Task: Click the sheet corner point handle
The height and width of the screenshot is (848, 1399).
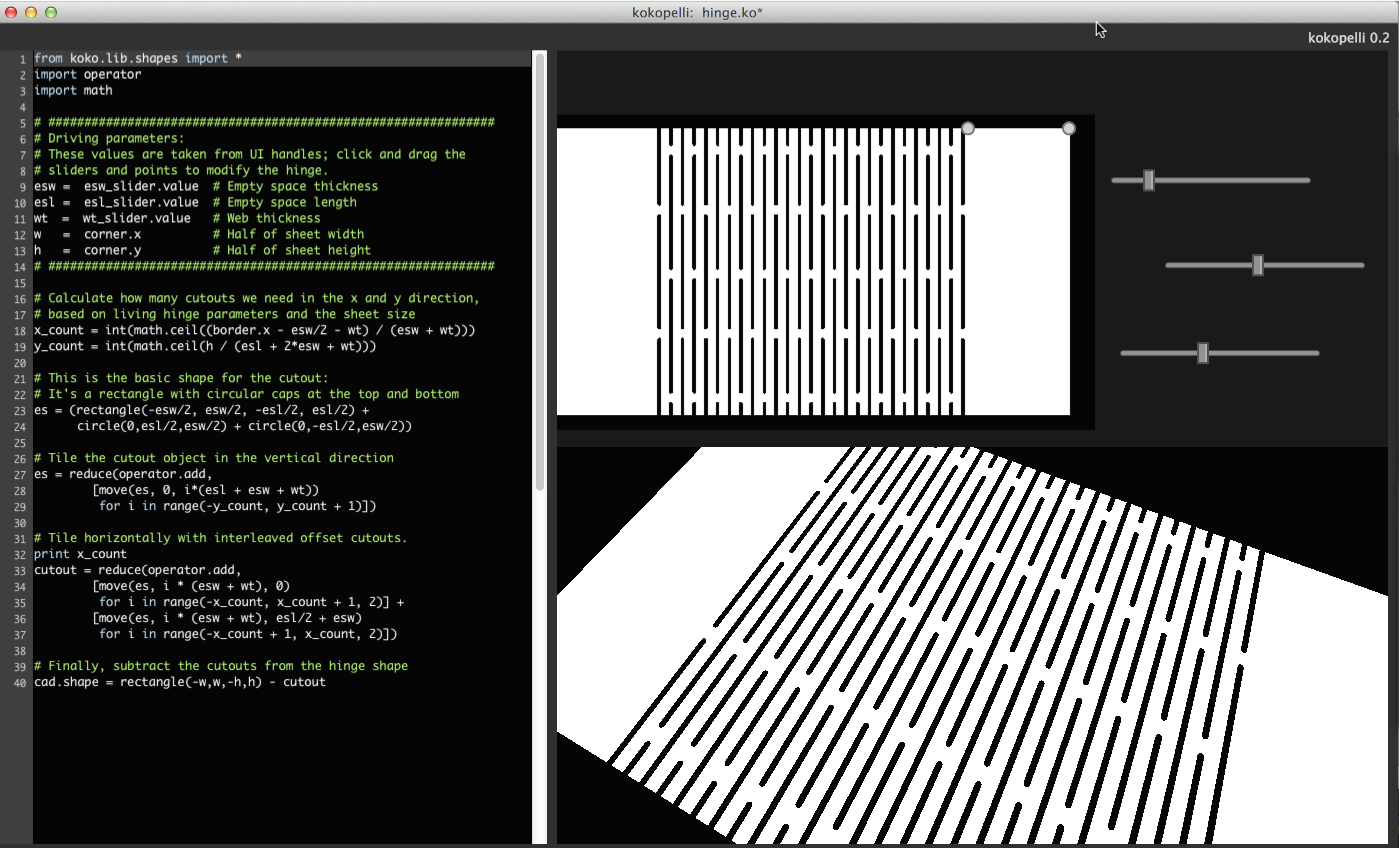Action: click(x=1068, y=129)
